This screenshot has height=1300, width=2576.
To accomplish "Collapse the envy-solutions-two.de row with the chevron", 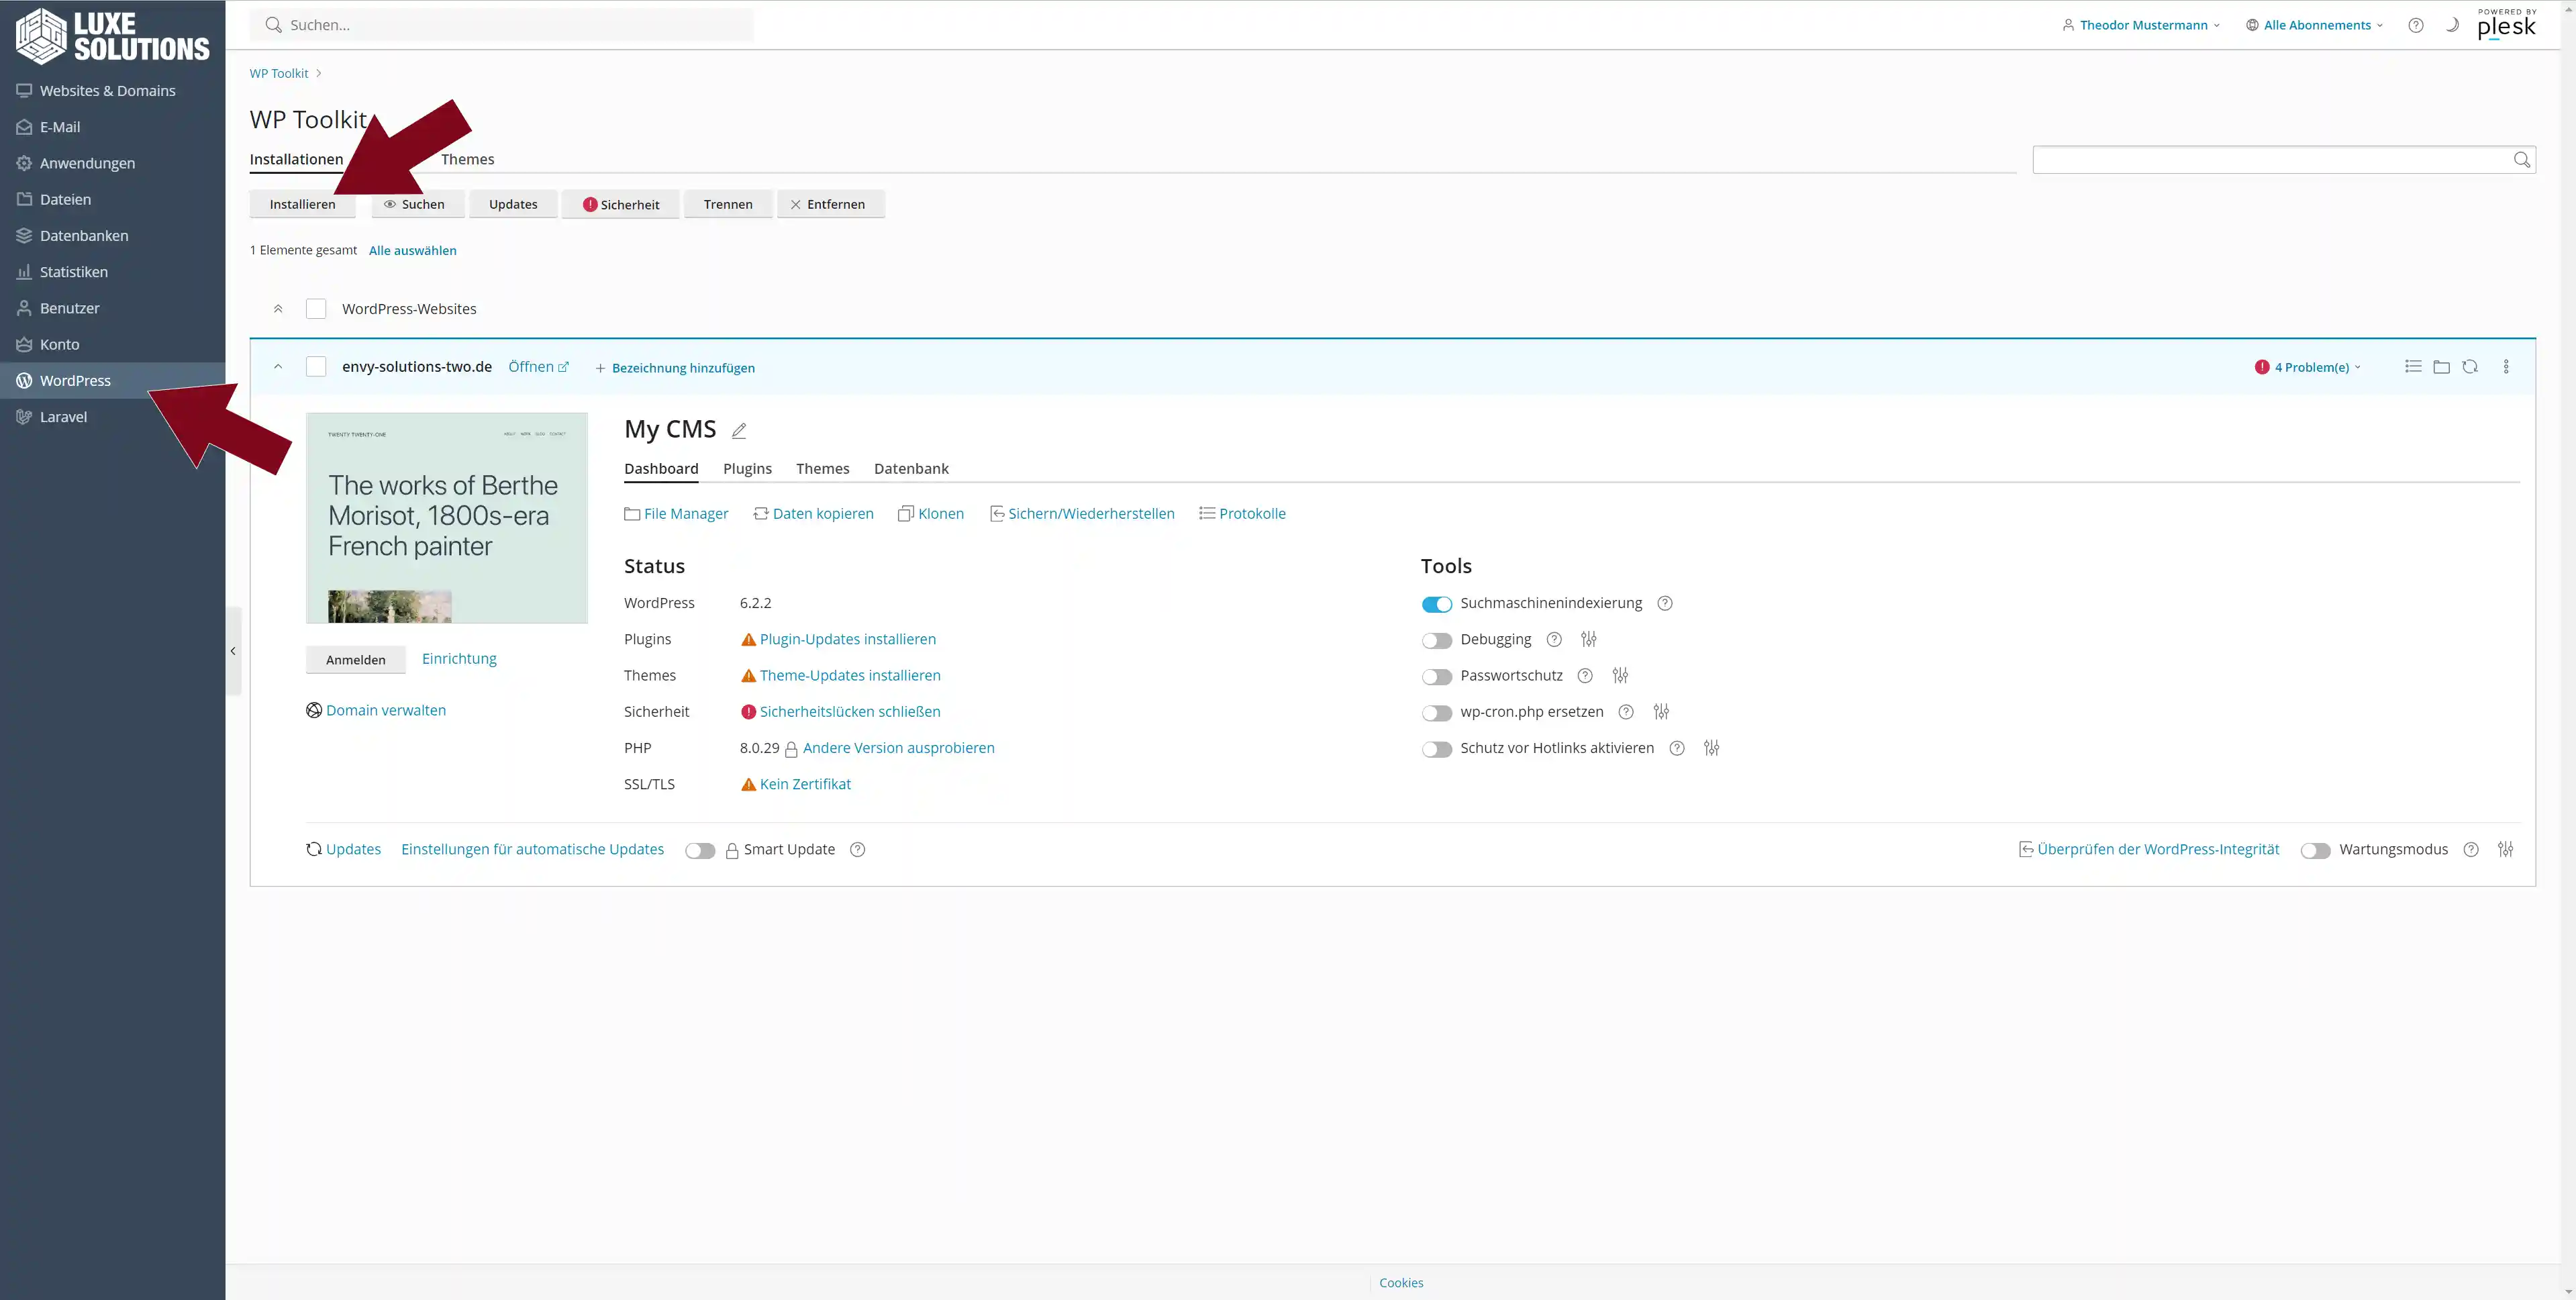I will [278, 367].
